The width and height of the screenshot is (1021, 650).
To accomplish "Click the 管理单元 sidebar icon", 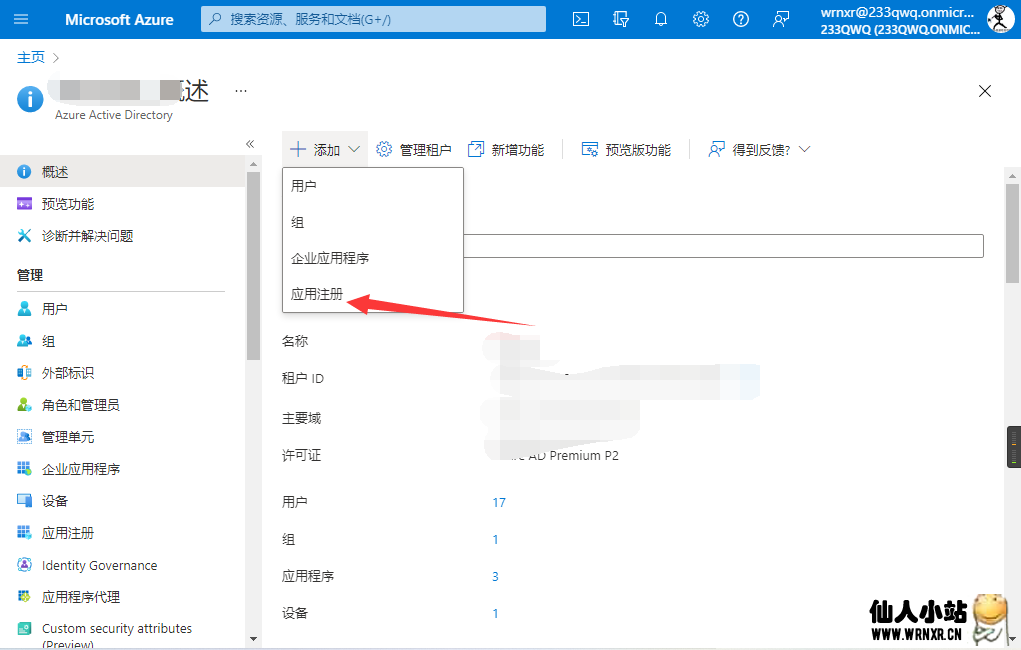I will coord(24,436).
